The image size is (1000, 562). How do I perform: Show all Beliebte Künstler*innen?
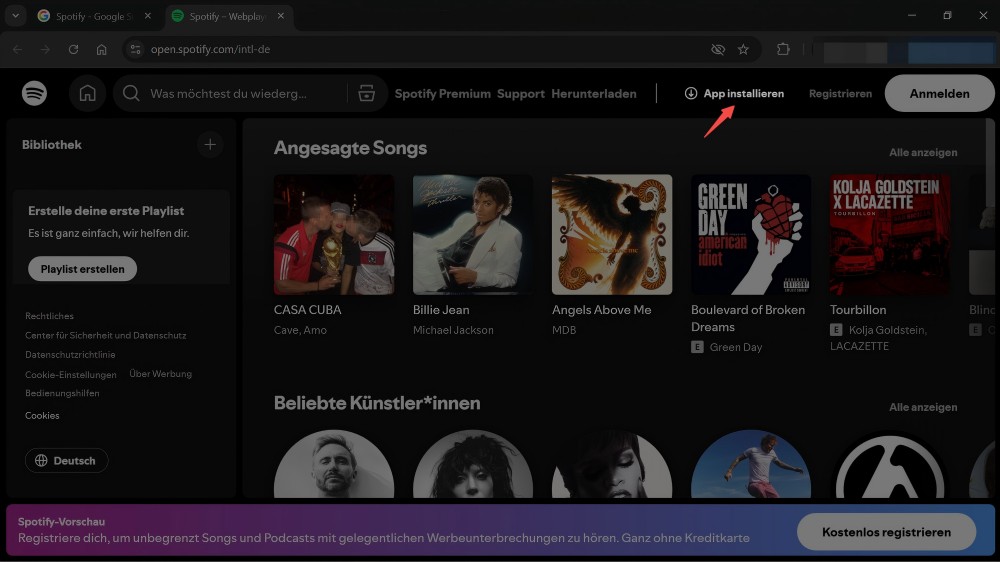pyautogui.click(x=923, y=407)
